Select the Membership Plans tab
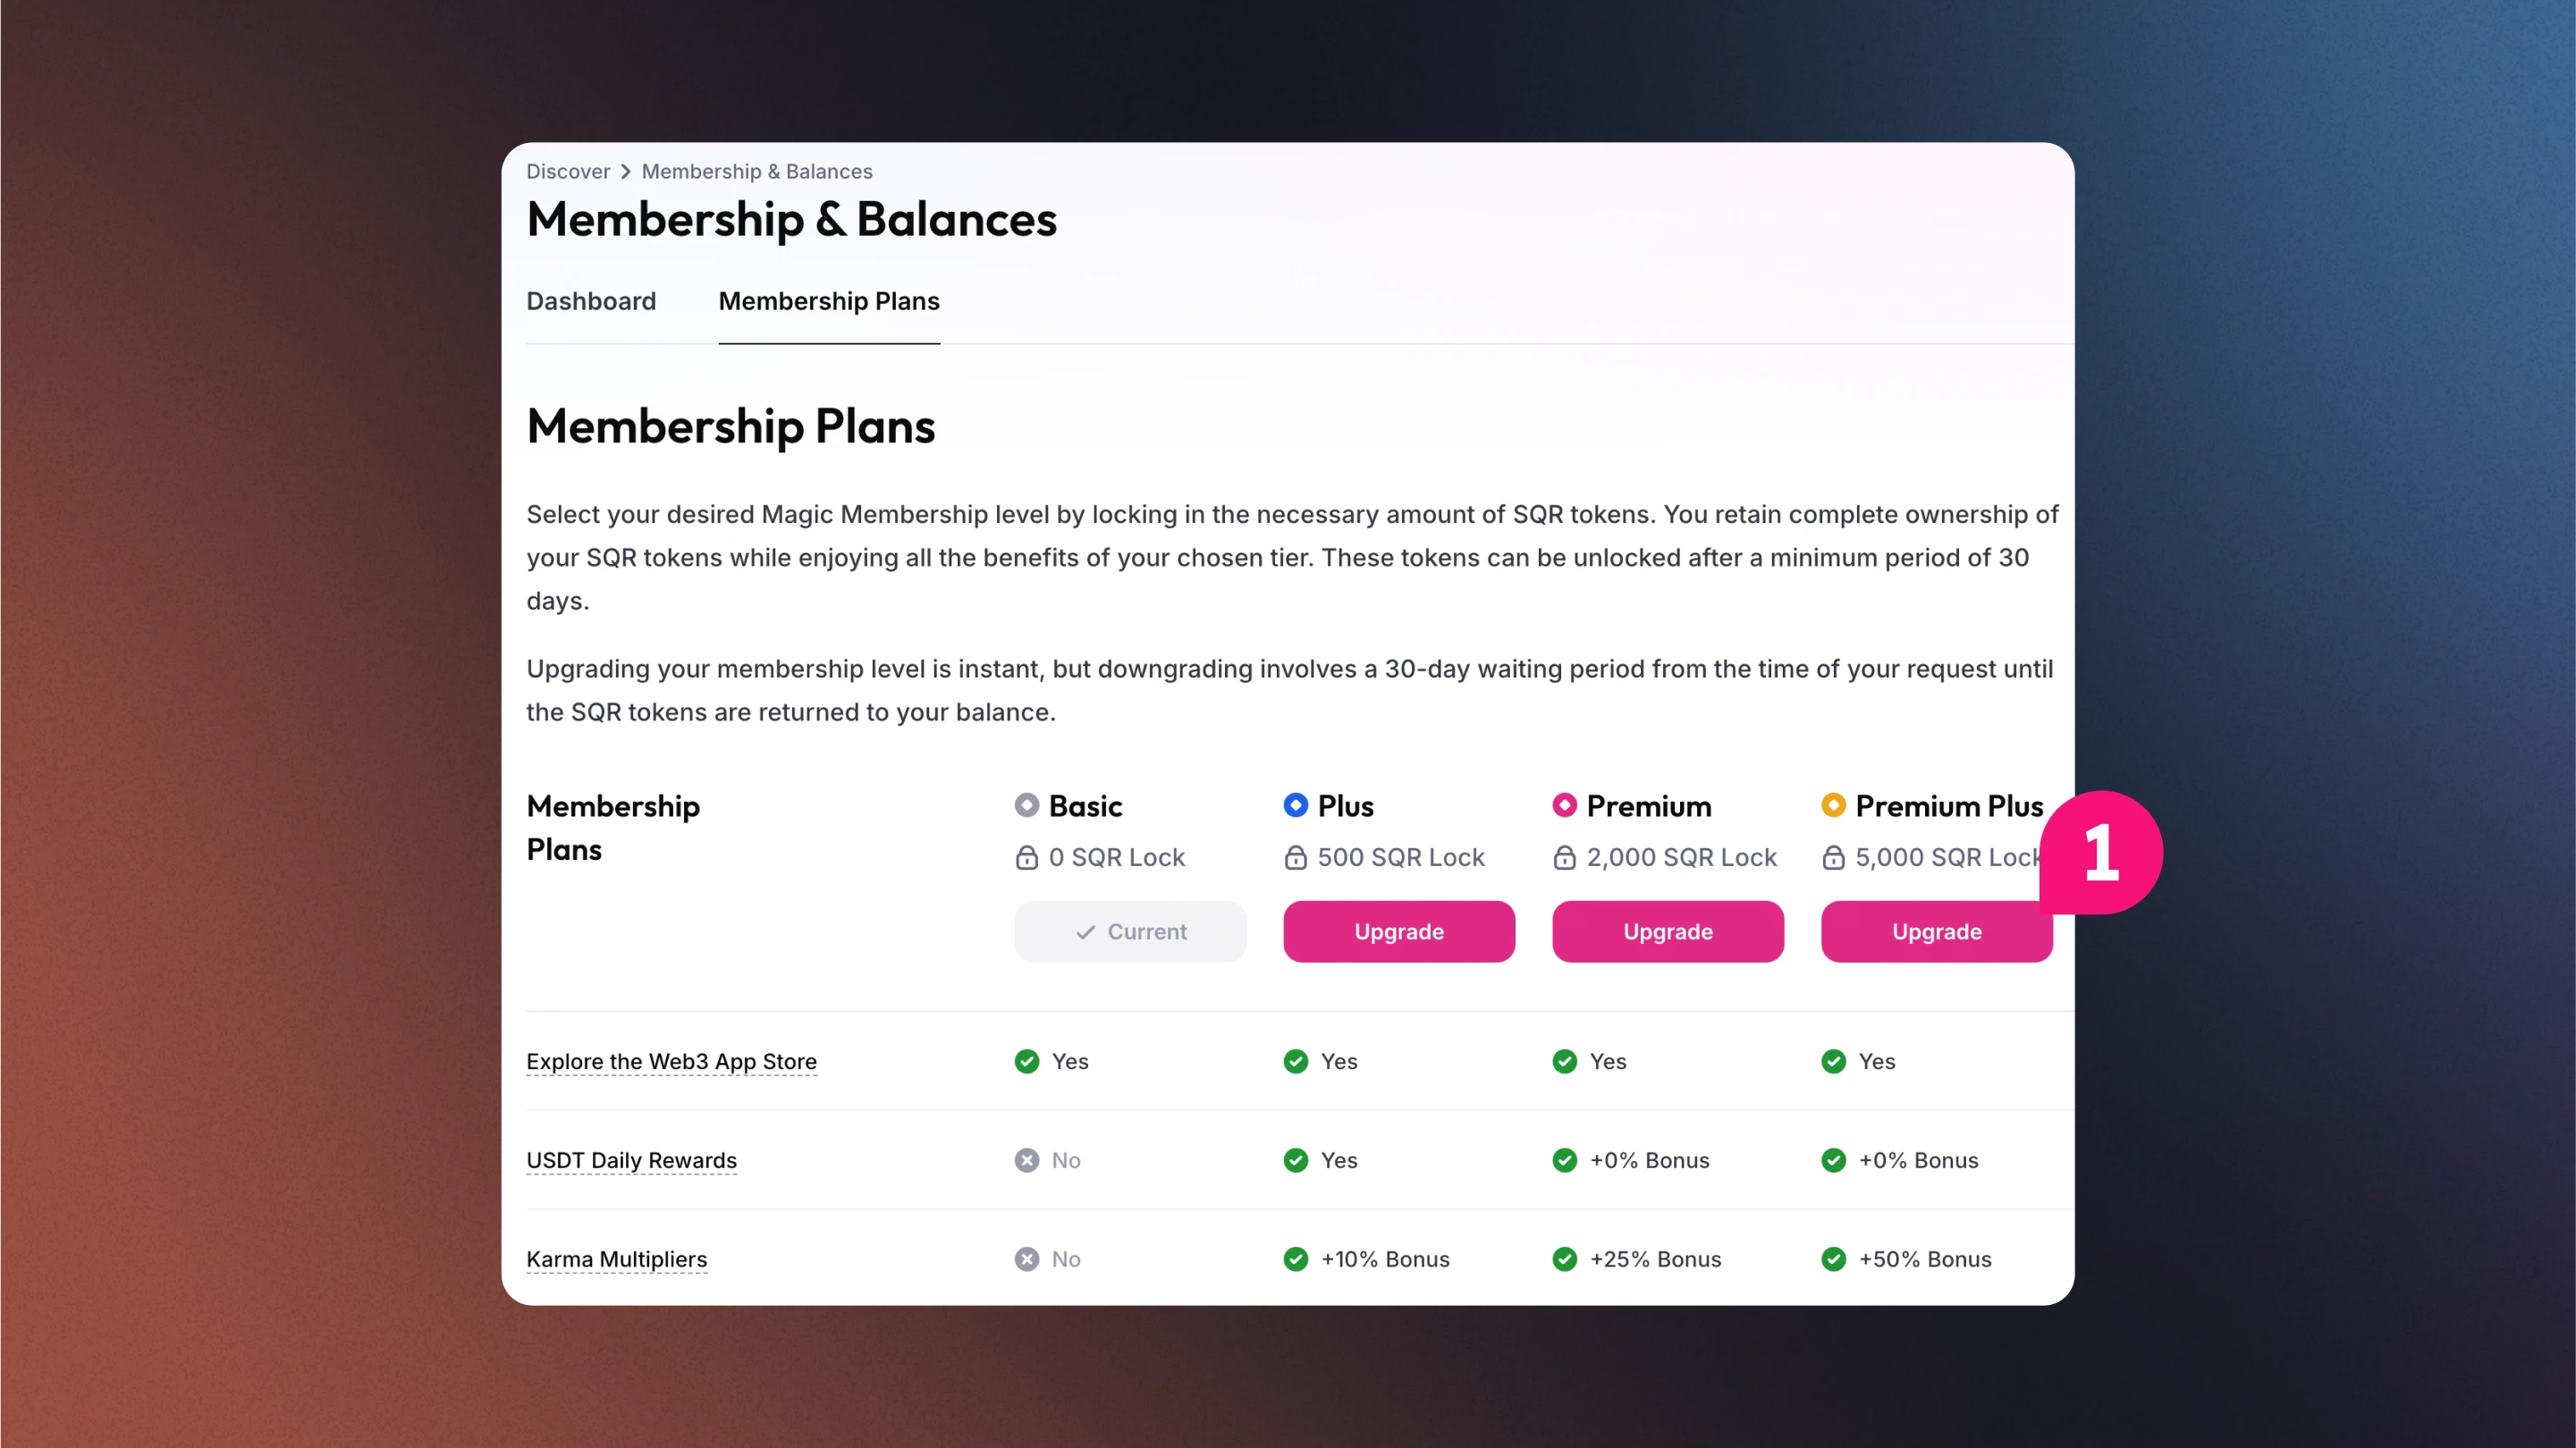The image size is (2576, 1448). click(x=829, y=301)
